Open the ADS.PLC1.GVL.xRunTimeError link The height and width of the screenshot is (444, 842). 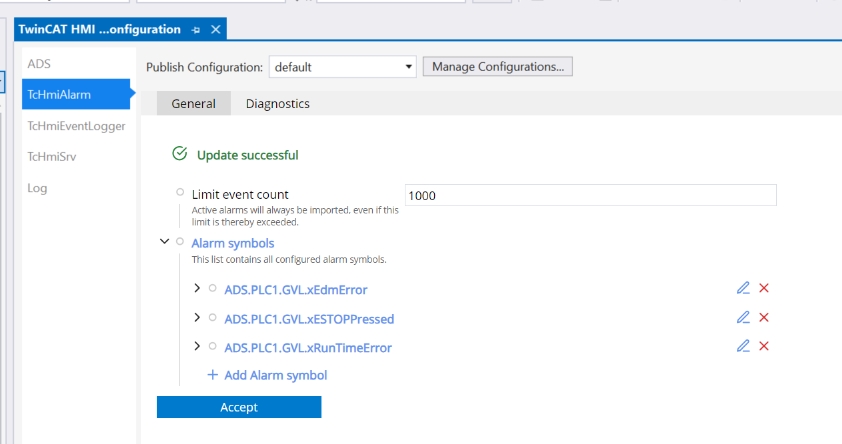coord(308,348)
